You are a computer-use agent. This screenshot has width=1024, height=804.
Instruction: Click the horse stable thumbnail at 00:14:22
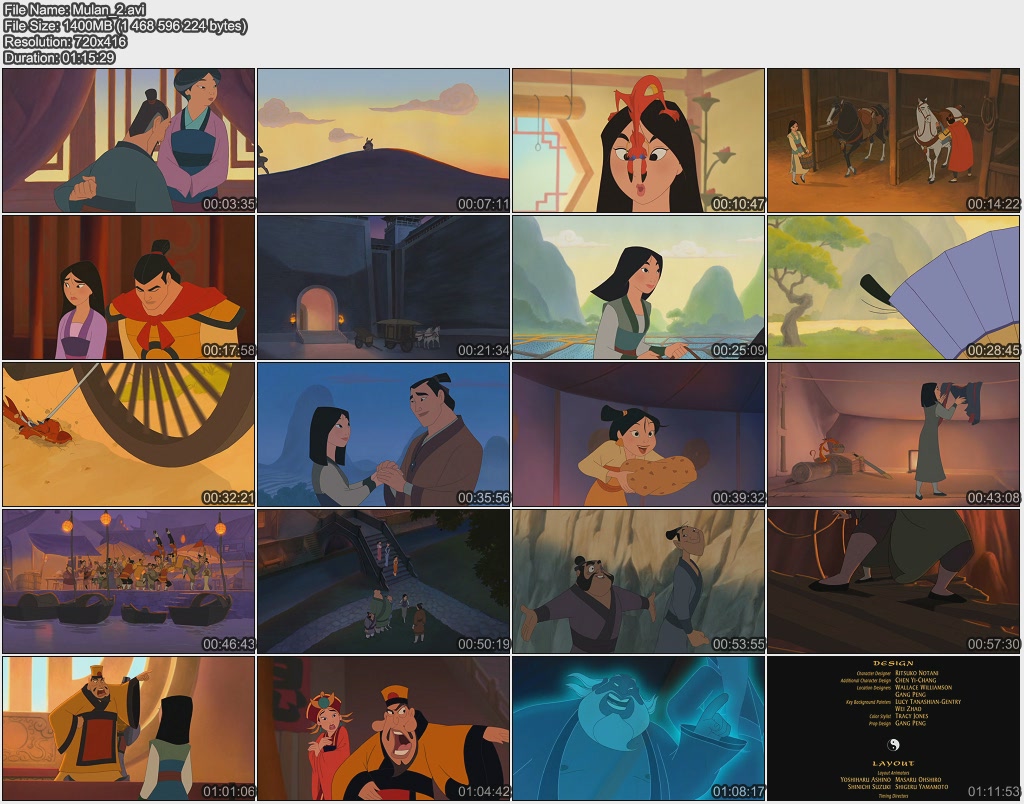click(x=894, y=140)
